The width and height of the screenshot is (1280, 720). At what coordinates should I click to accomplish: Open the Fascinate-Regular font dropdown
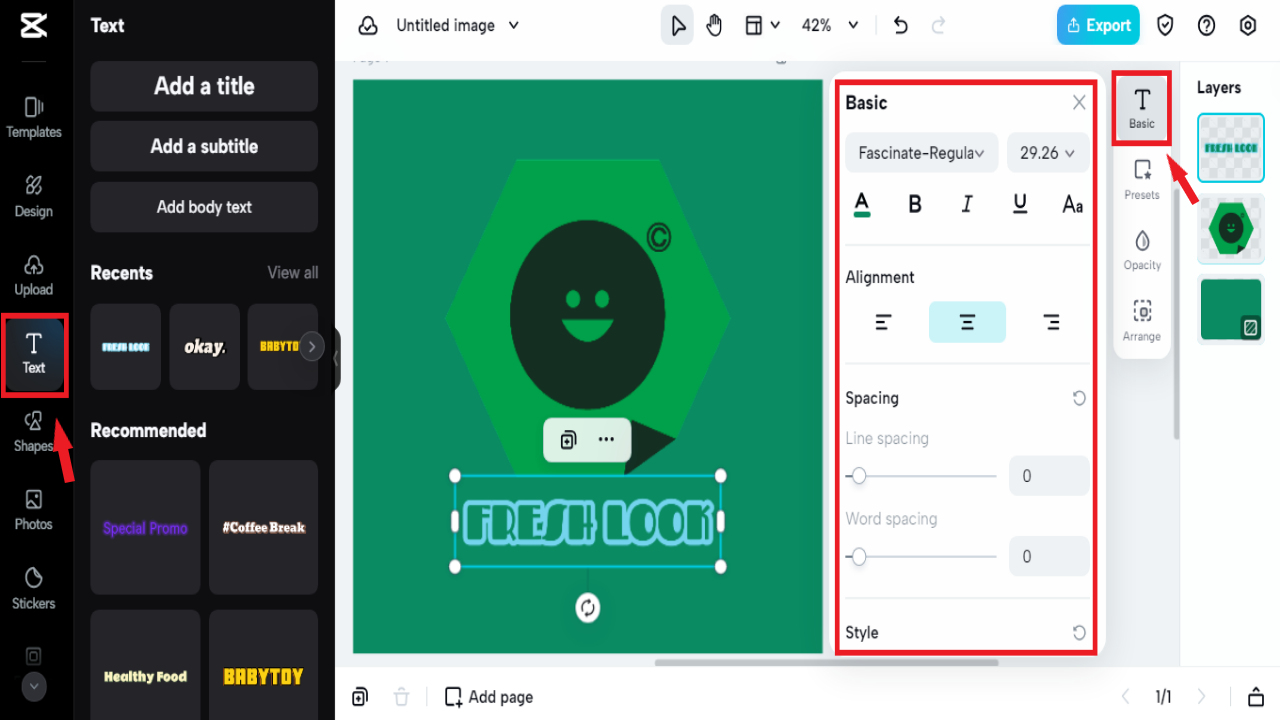pyautogui.click(x=921, y=152)
